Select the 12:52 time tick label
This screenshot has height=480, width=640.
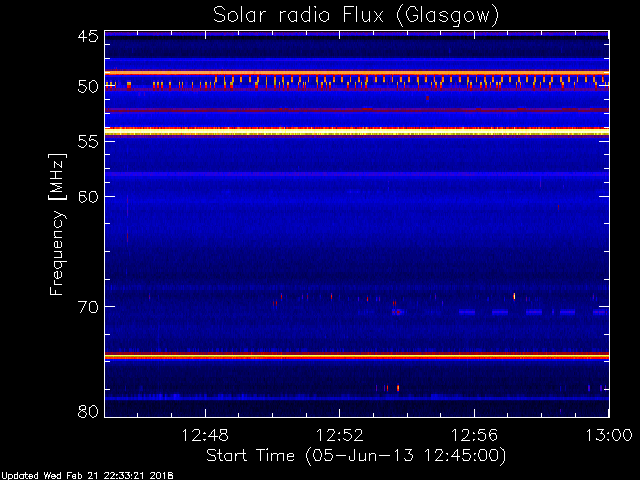pos(340,435)
